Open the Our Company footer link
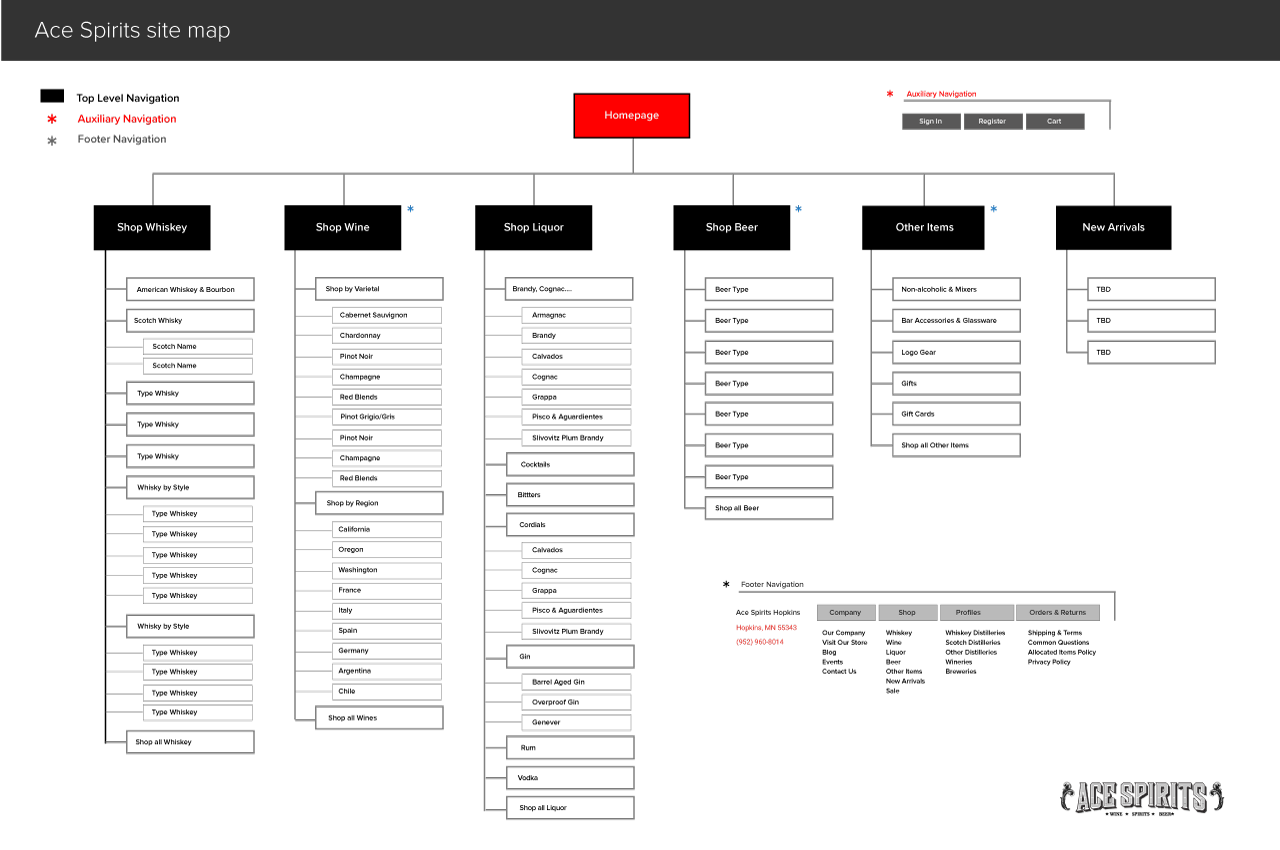This screenshot has width=1280, height=850. 844,633
